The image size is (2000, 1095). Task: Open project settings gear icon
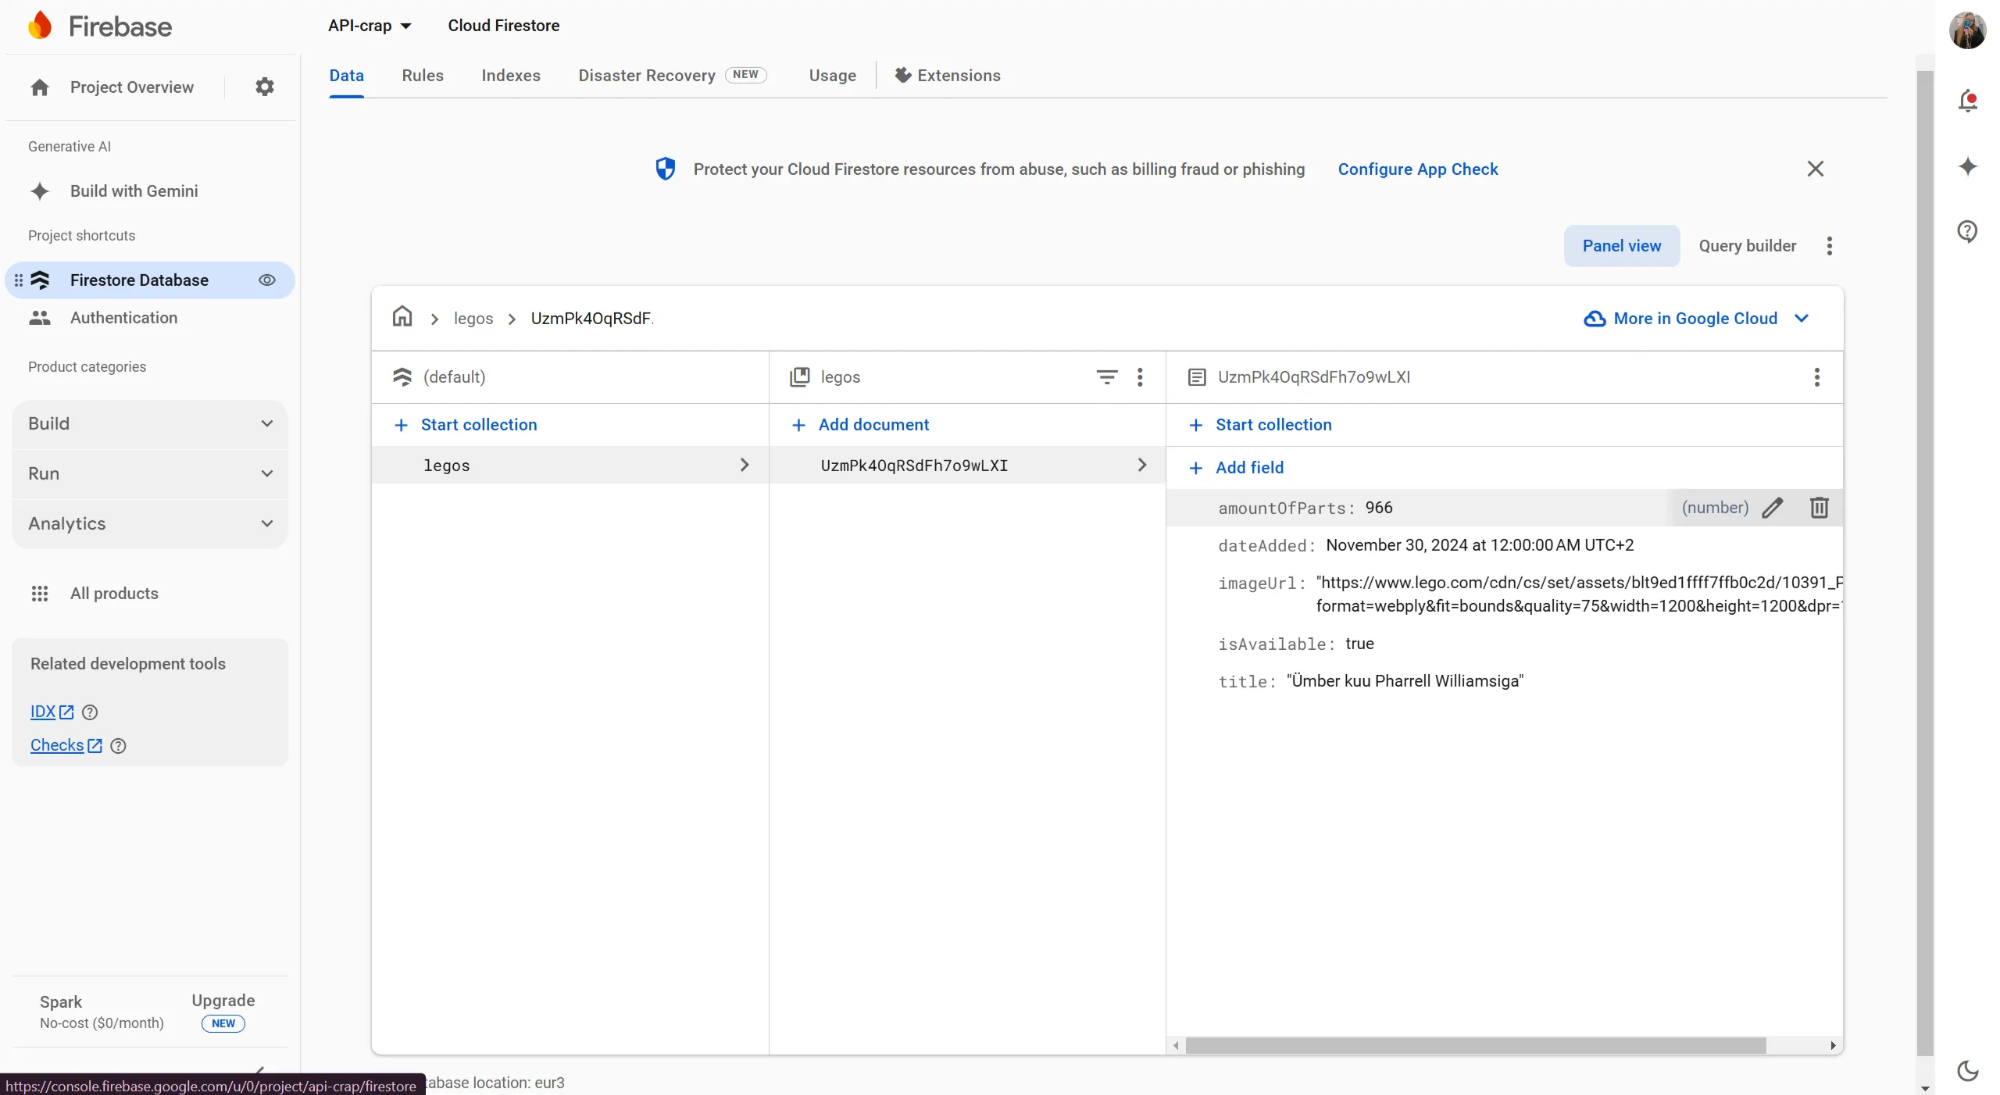[264, 87]
